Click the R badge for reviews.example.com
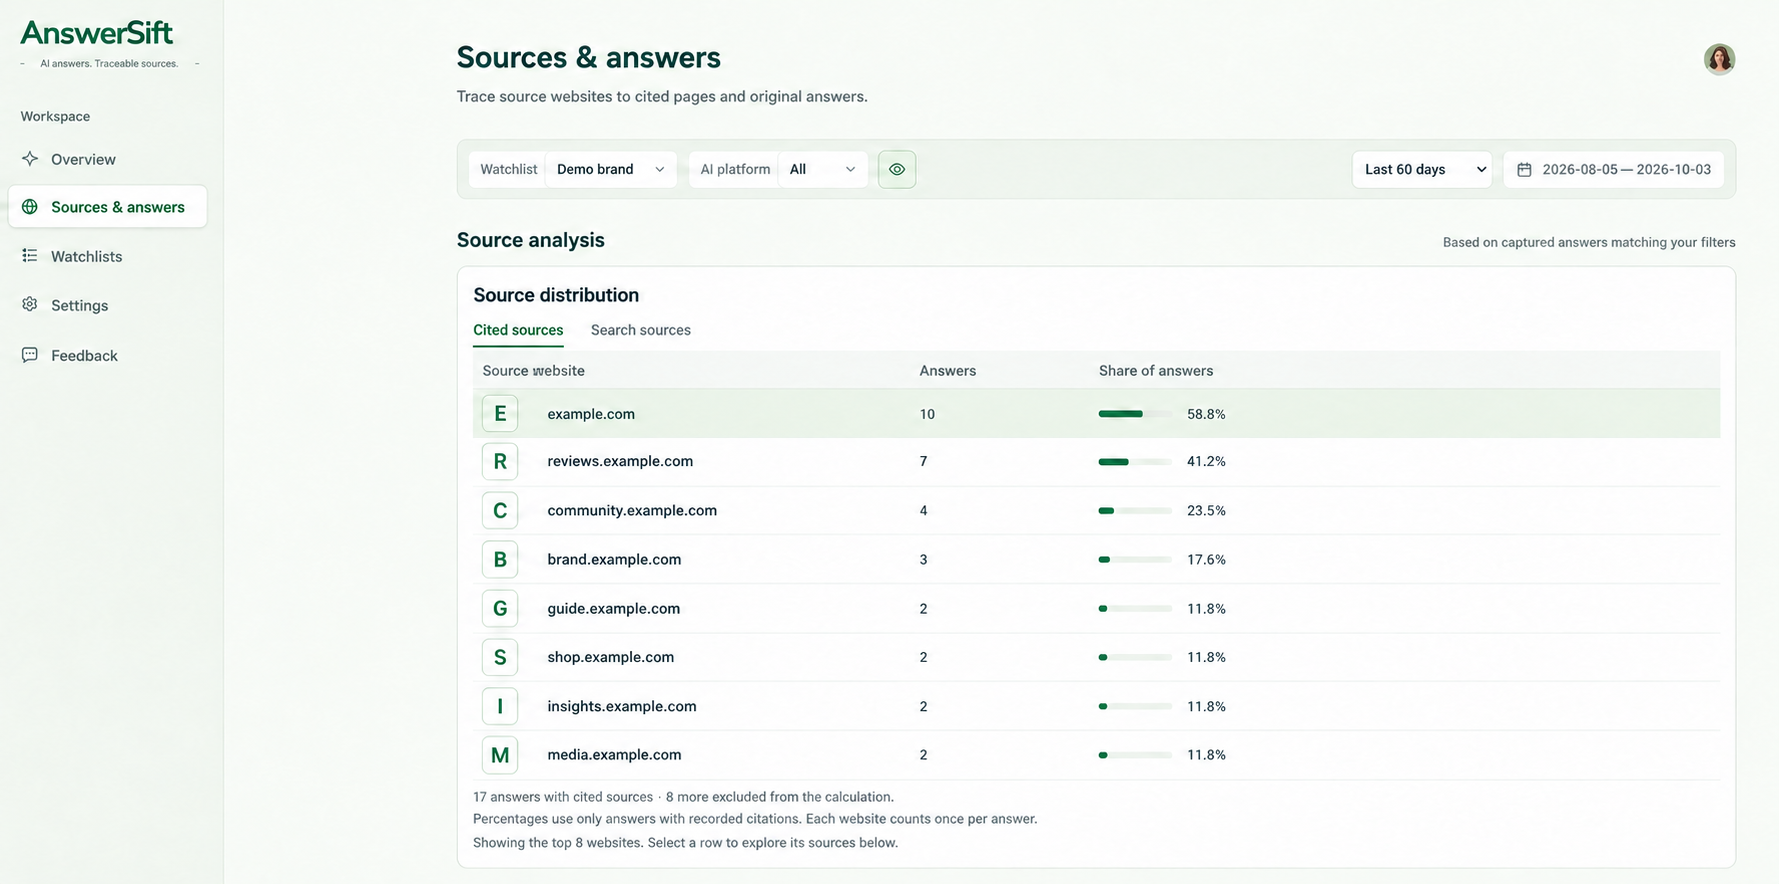The height and width of the screenshot is (884, 1779). tap(500, 461)
